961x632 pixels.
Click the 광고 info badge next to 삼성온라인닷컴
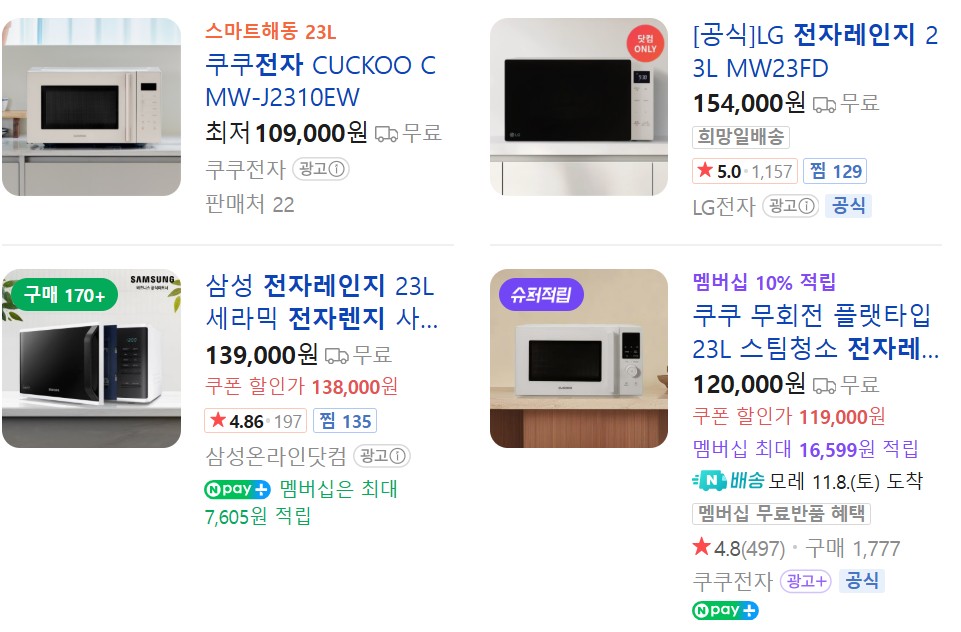tap(381, 456)
